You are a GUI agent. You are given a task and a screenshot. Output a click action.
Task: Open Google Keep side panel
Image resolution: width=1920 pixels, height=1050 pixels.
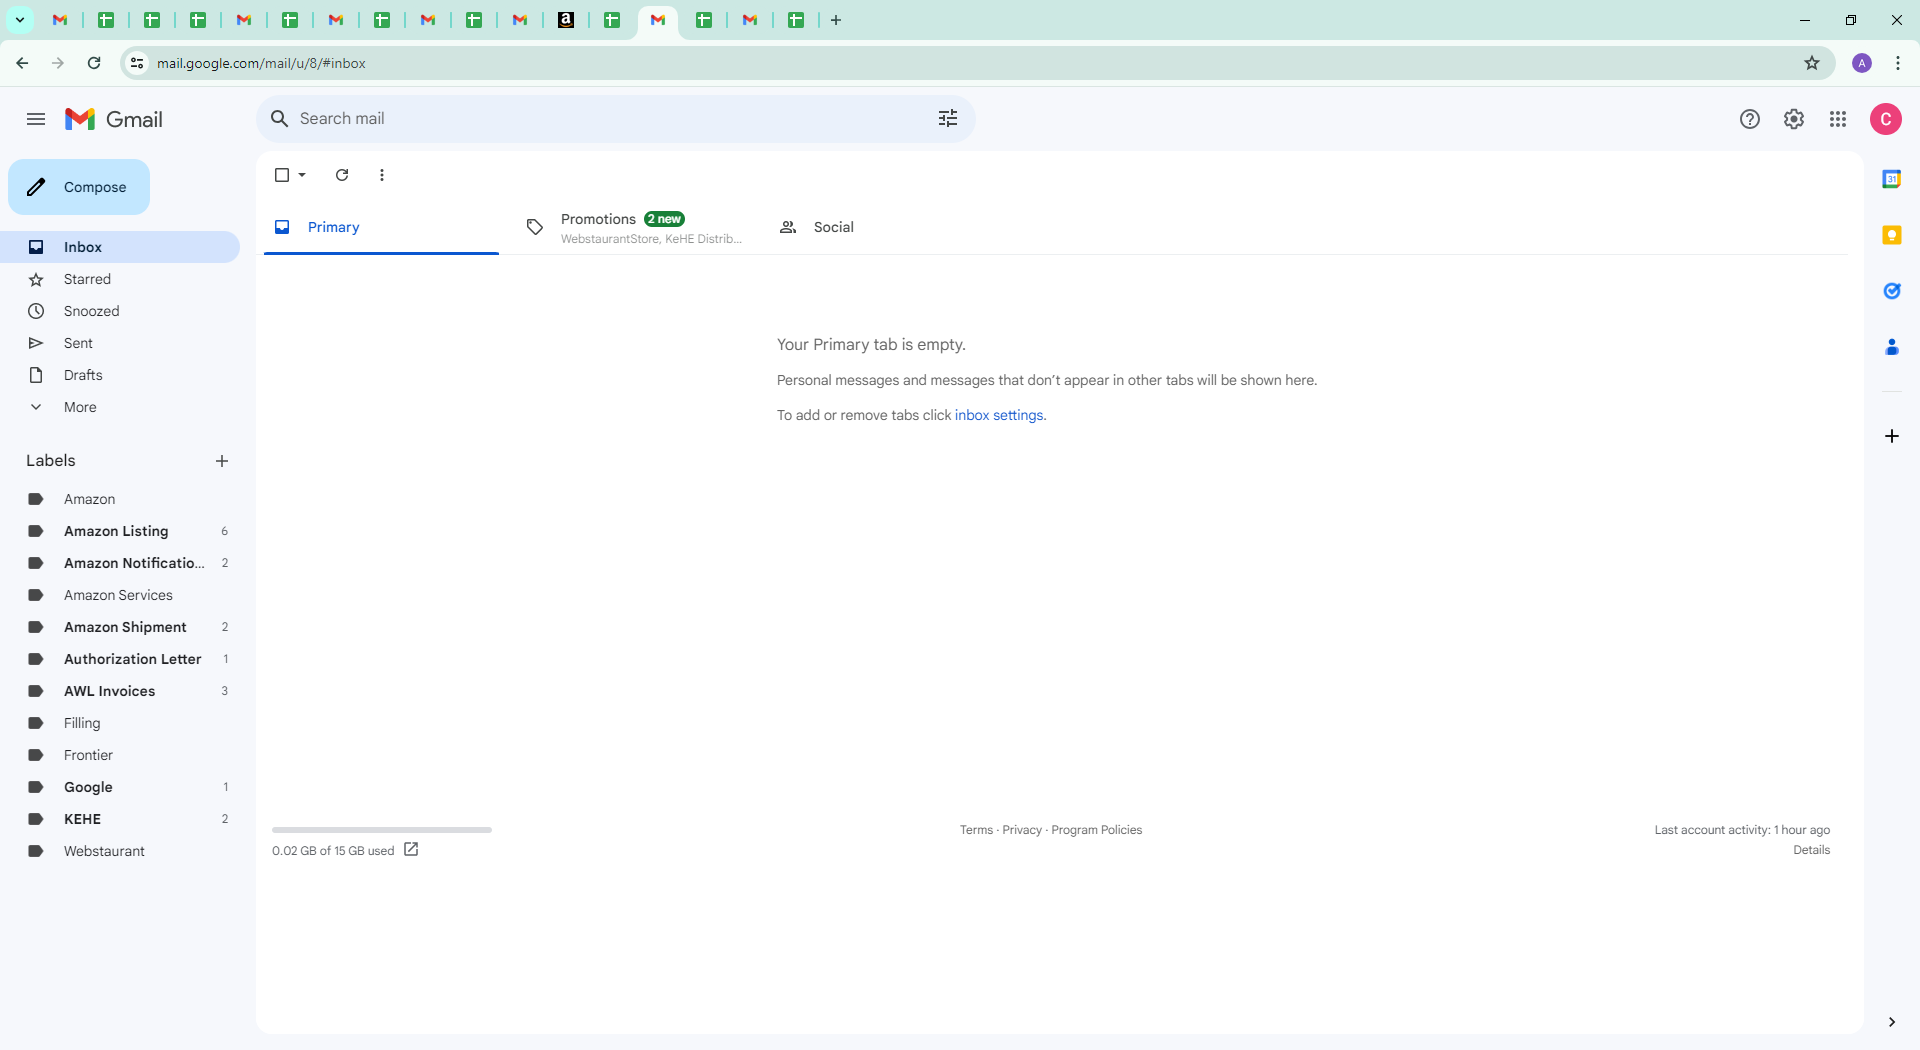point(1892,235)
